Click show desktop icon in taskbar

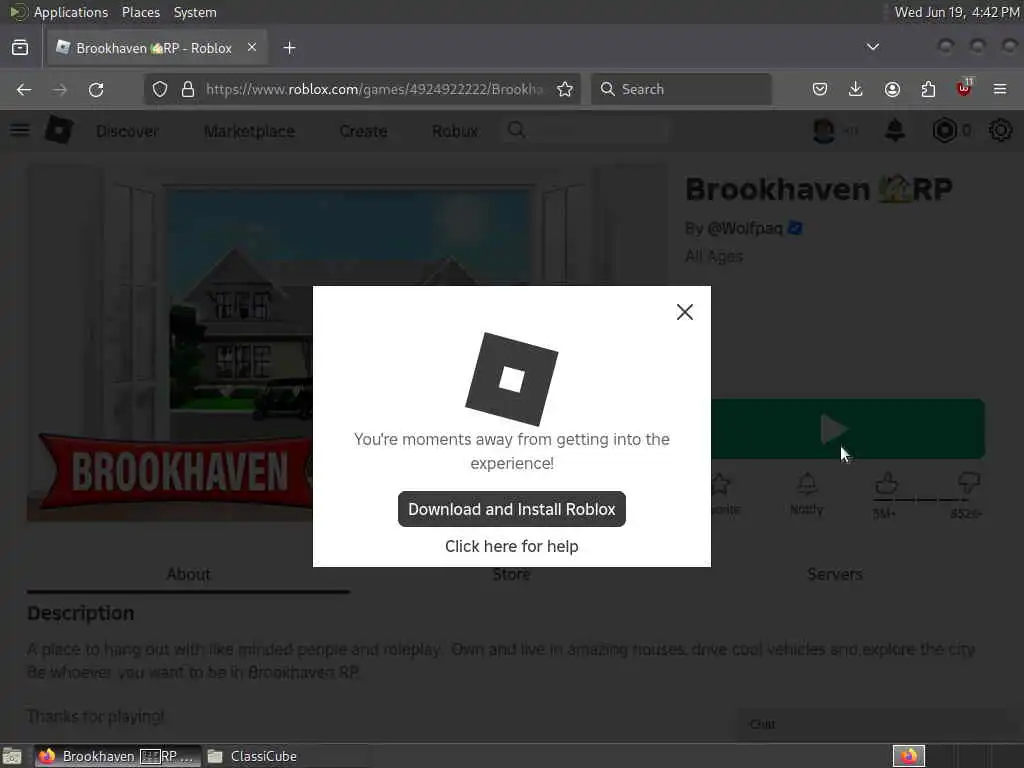click(12, 756)
